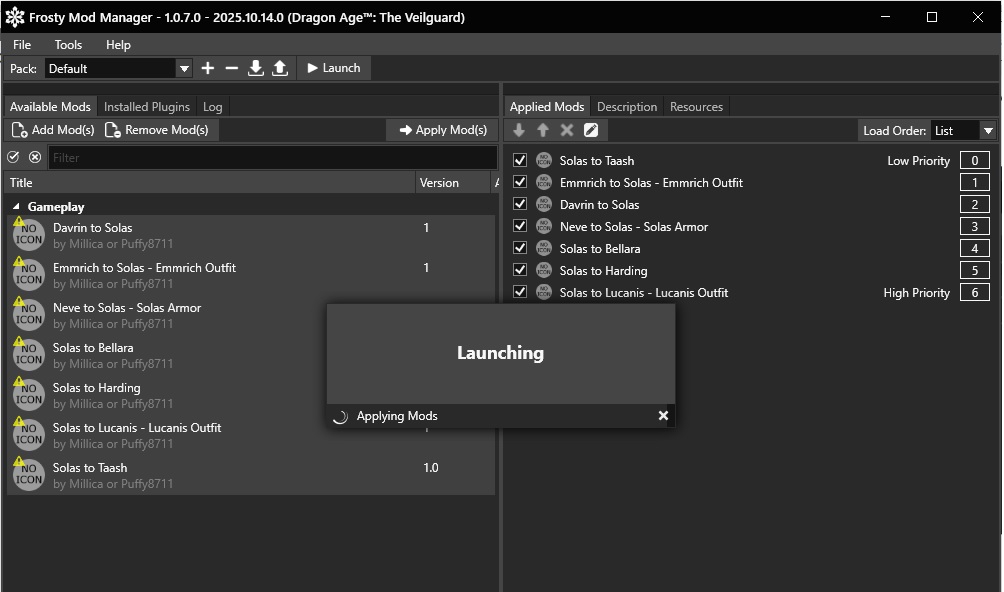Click applied Solas to Taash small icon

(x=544, y=160)
